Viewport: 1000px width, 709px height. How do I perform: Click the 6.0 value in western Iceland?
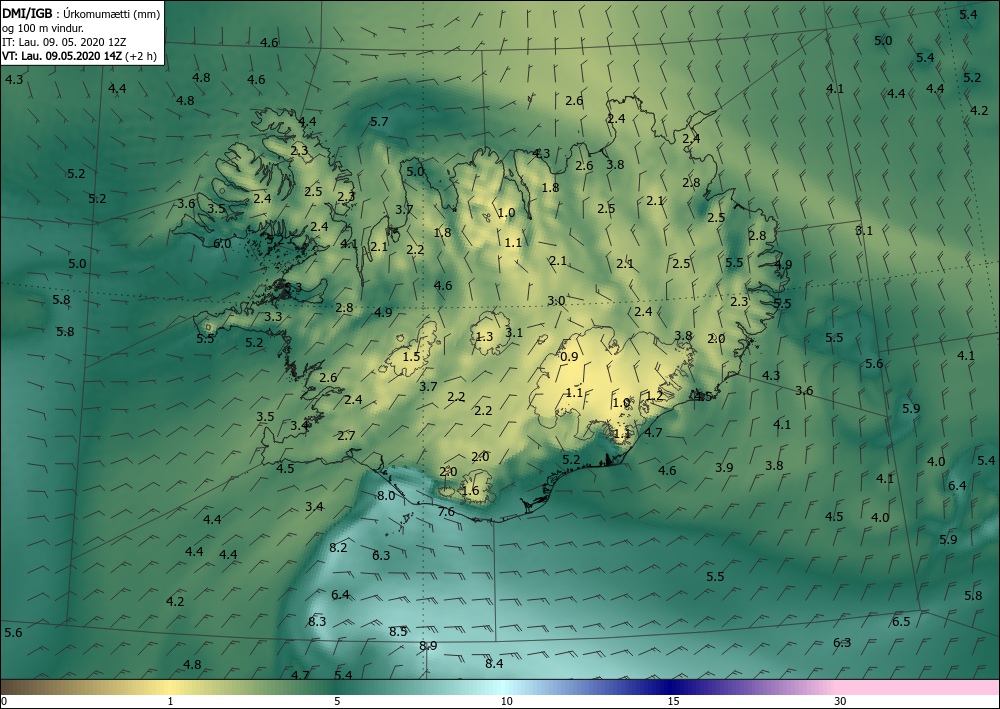(222, 244)
